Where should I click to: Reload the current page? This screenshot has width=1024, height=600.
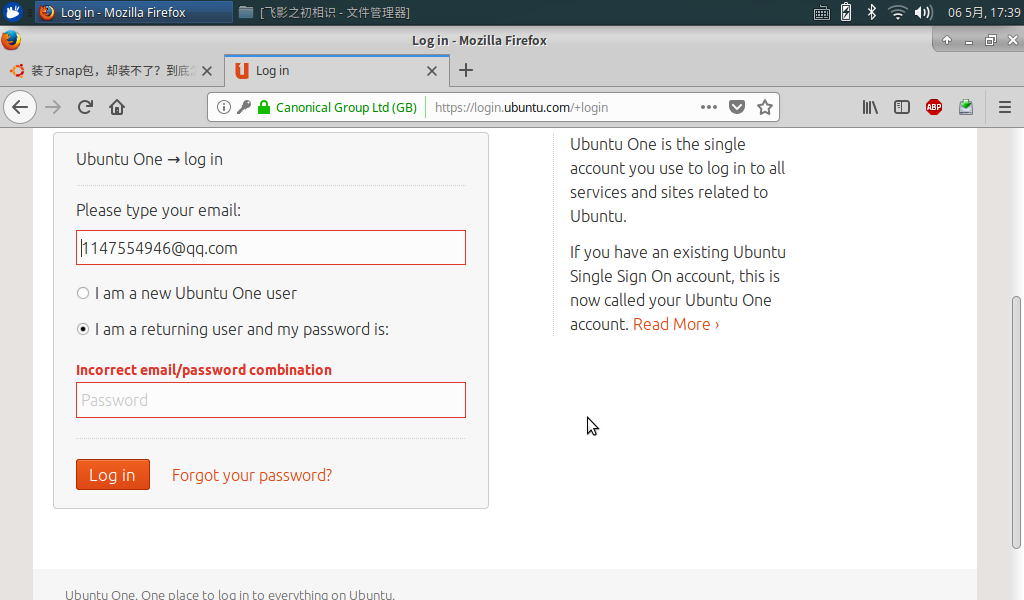[x=86, y=107]
